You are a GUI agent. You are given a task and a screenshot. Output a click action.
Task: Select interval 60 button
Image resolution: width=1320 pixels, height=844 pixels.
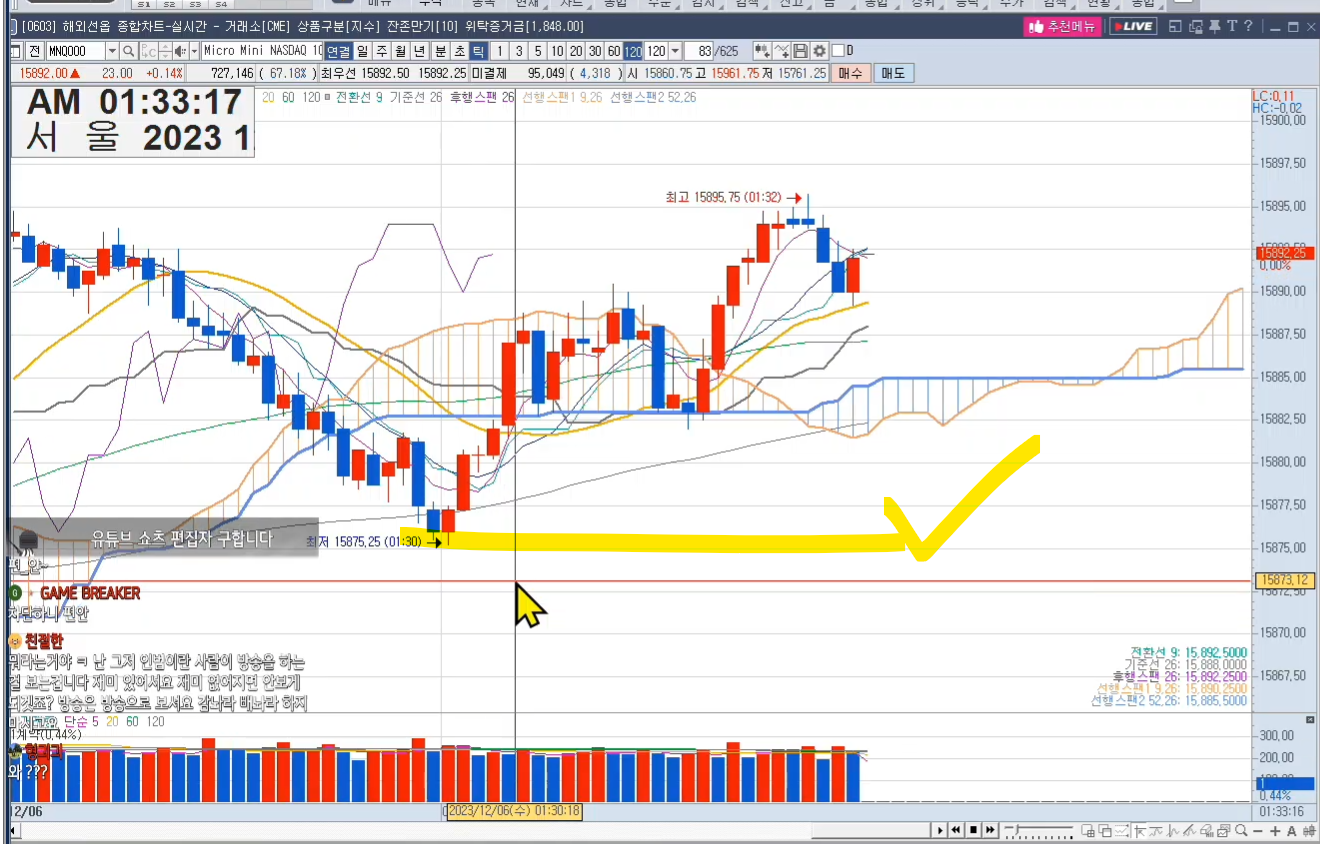tap(614, 51)
